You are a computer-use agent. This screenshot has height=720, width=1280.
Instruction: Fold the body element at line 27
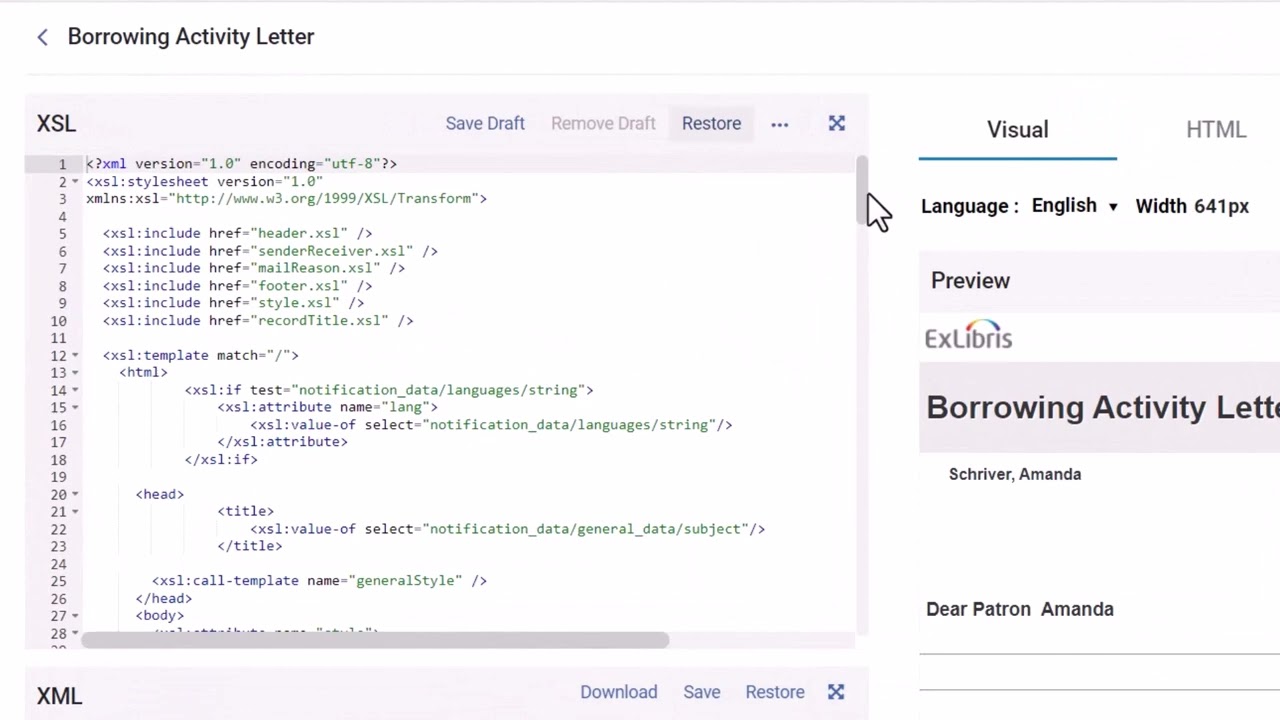tap(75, 616)
